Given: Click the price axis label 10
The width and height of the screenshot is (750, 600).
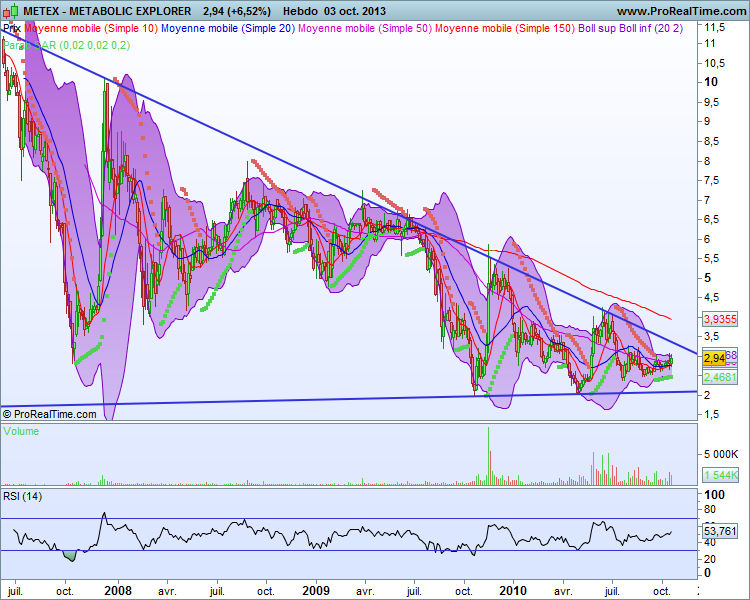Looking at the screenshot, I should (x=711, y=82).
